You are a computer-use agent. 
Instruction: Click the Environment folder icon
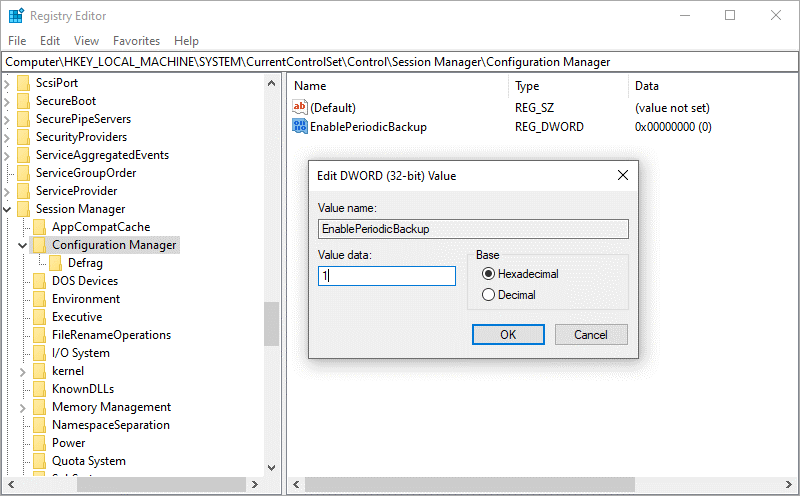pyautogui.click(x=39, y=299)
